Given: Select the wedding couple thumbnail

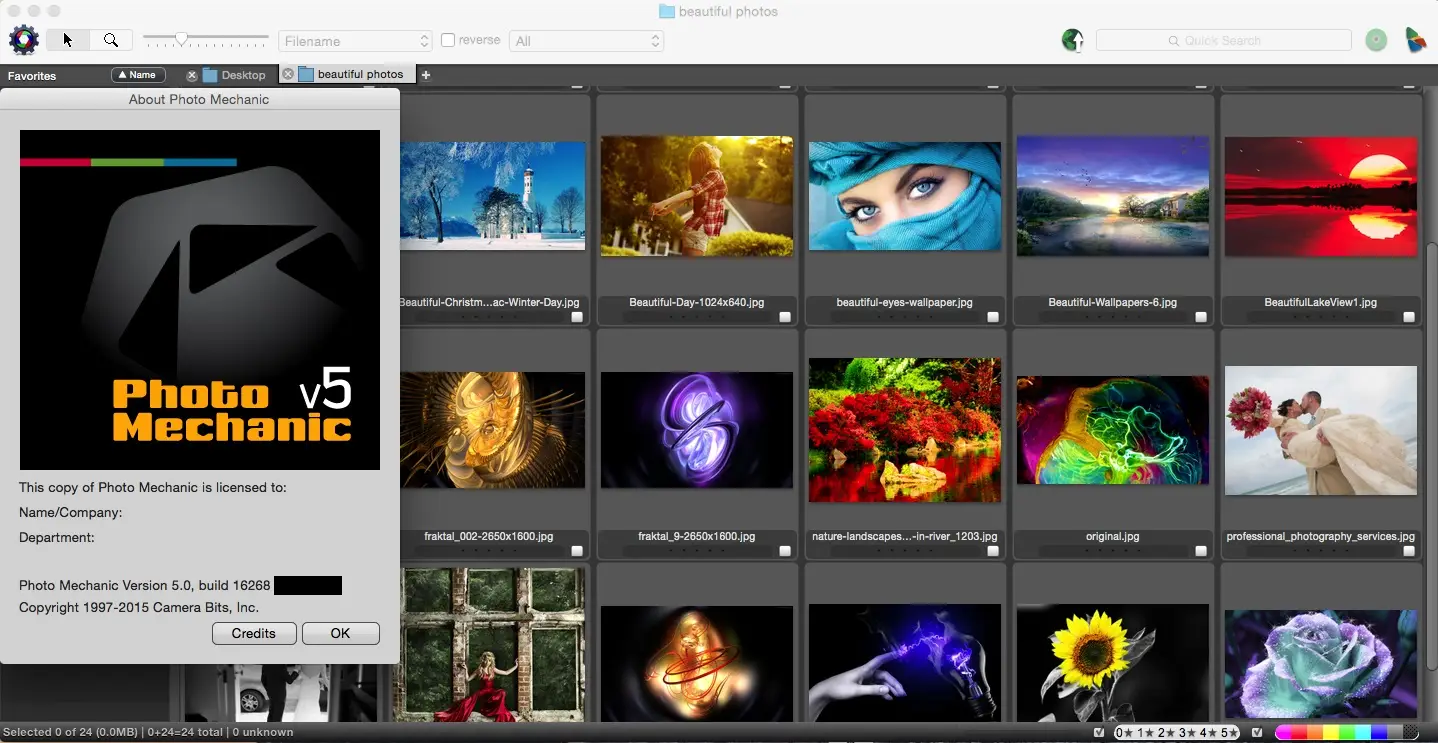Looking at the screenshot, I should click(1321, 430).
